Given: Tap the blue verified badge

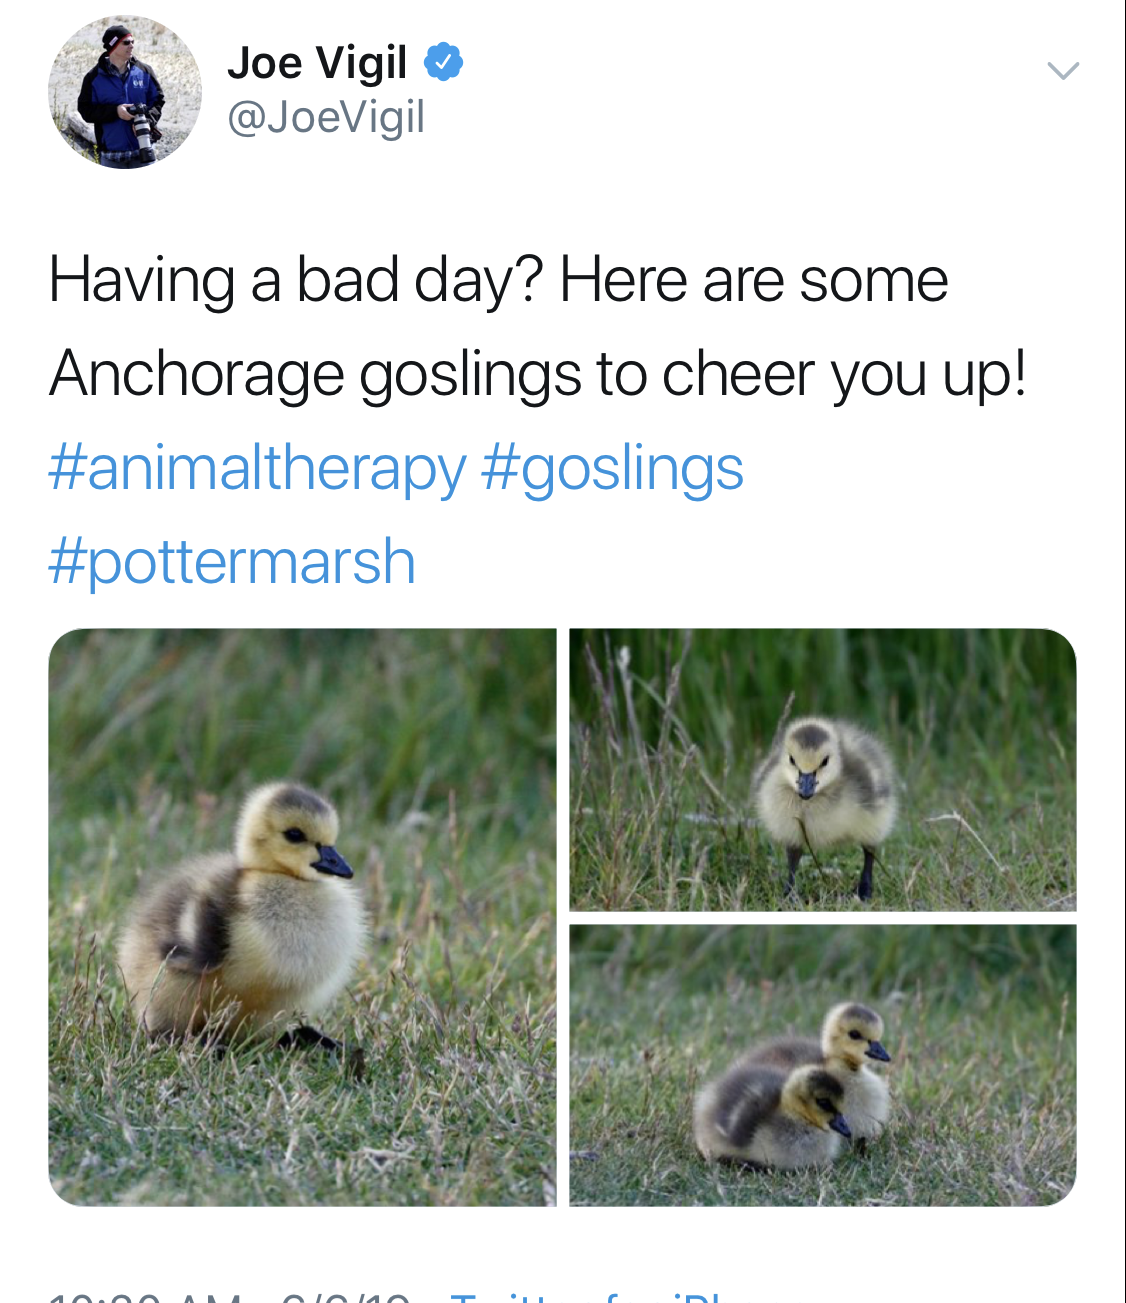Looking at the screenshot, I should point(443,62).
